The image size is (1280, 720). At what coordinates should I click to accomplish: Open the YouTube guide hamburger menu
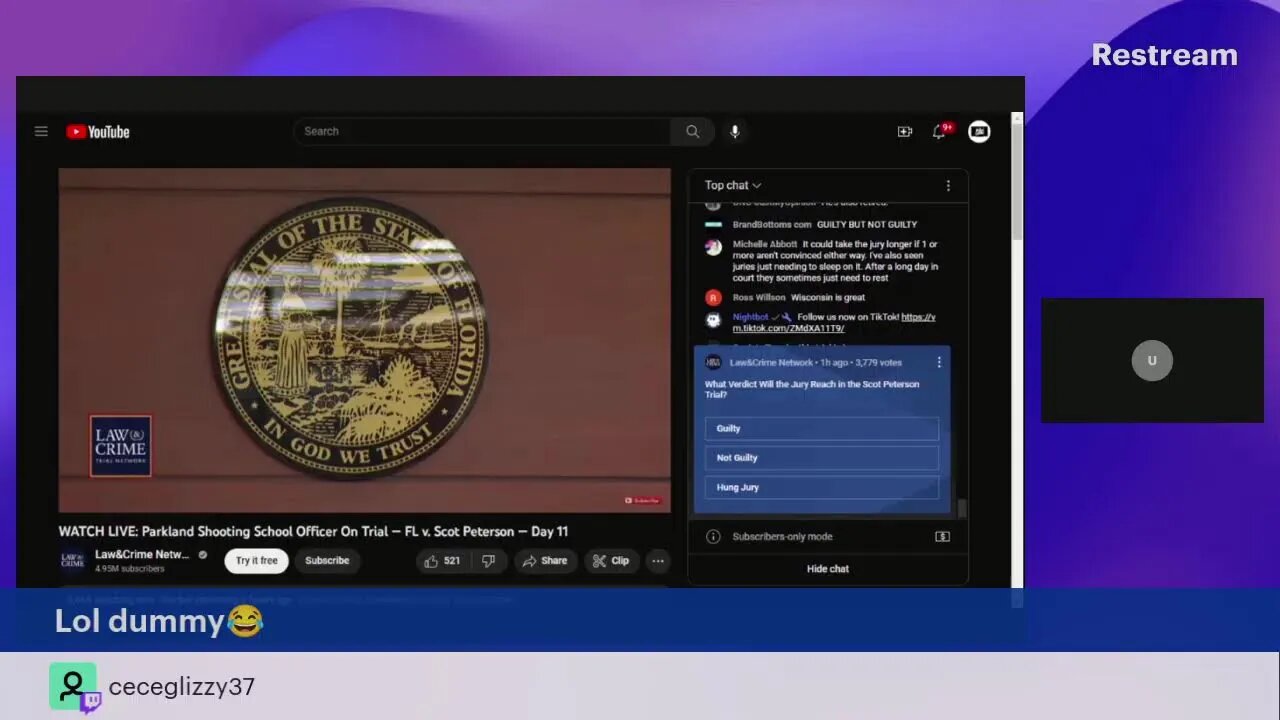(41, 131)
